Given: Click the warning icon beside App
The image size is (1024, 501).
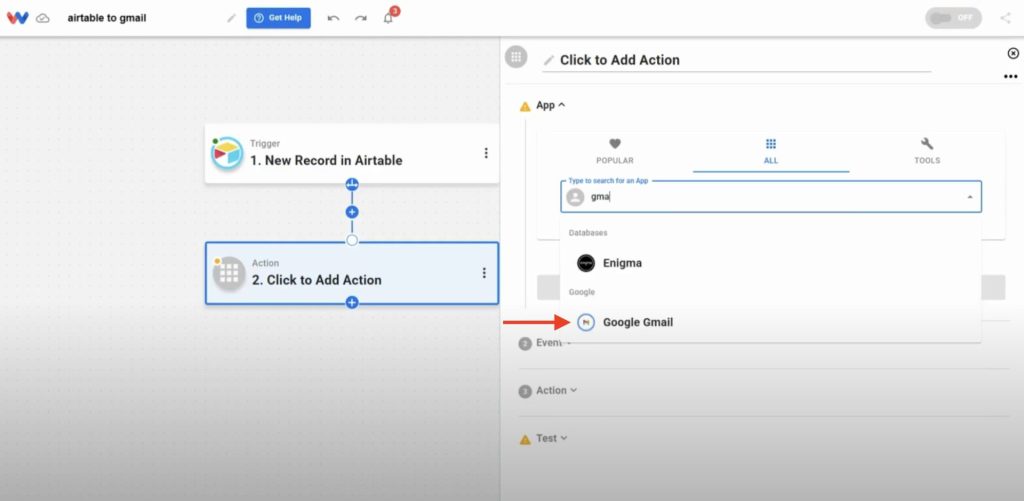Looking at the screenshot, I should point(525,106).
